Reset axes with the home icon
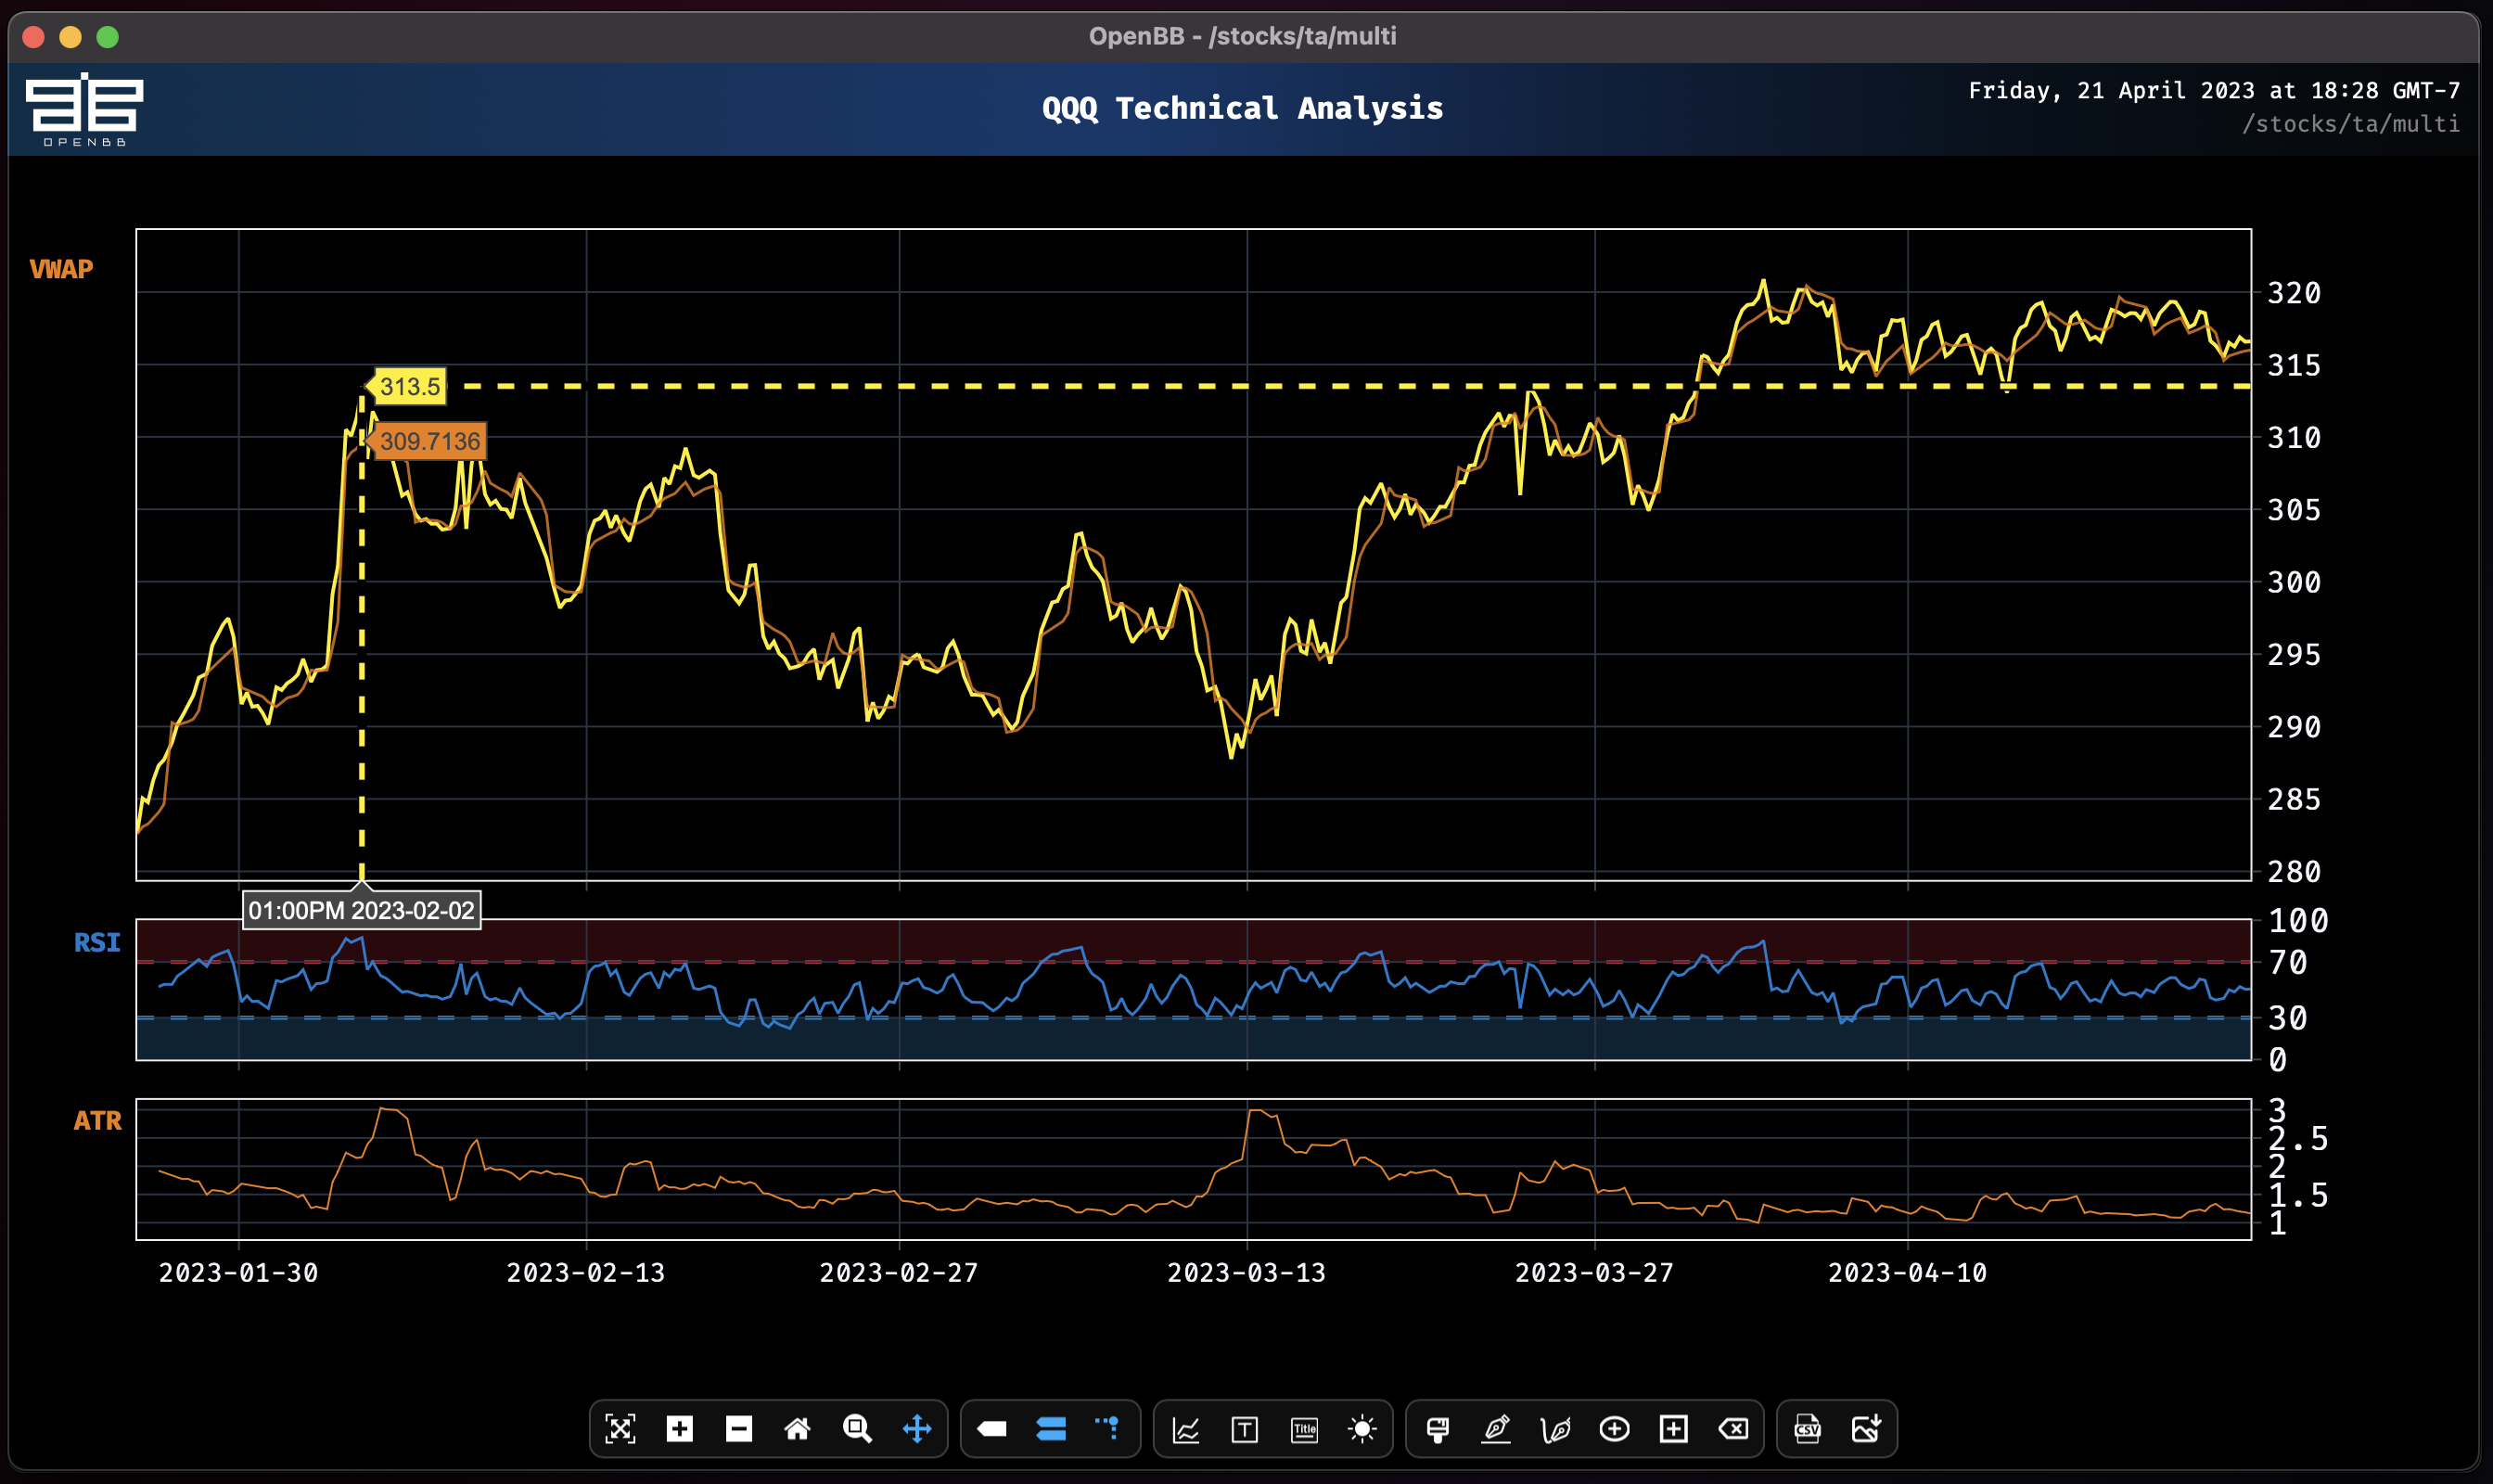Screen dimensions: 2493x1484 click(797, 1429)
